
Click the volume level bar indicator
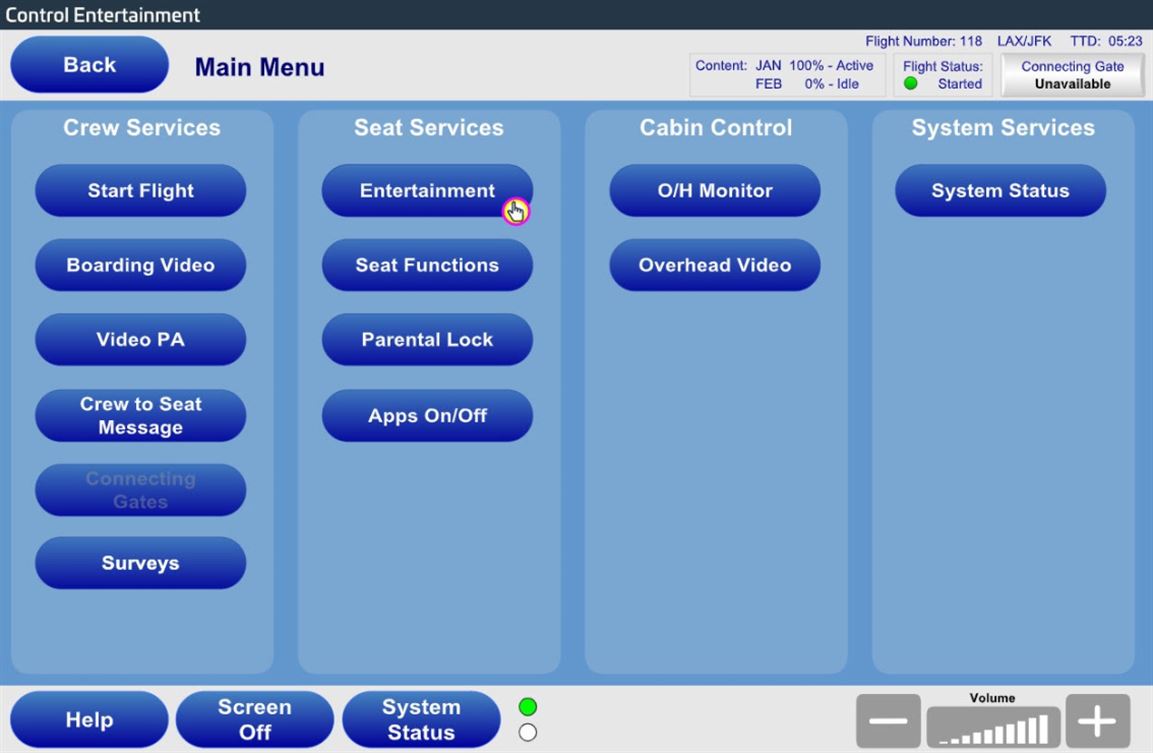(992, 727)
